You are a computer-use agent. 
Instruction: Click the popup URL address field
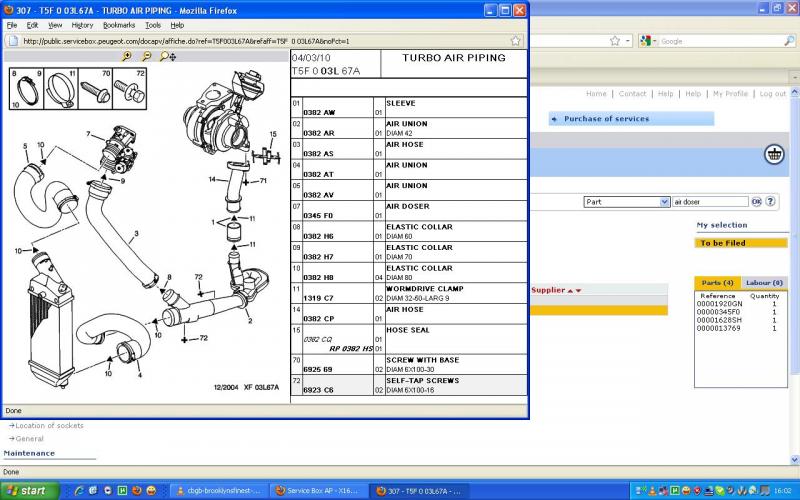tap(264, 41)
